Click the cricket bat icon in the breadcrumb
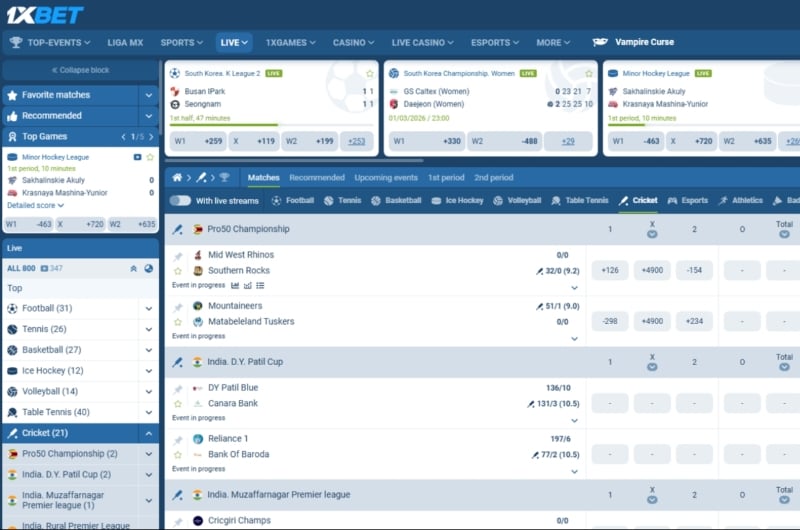800x530 pixels. (202, 178)
